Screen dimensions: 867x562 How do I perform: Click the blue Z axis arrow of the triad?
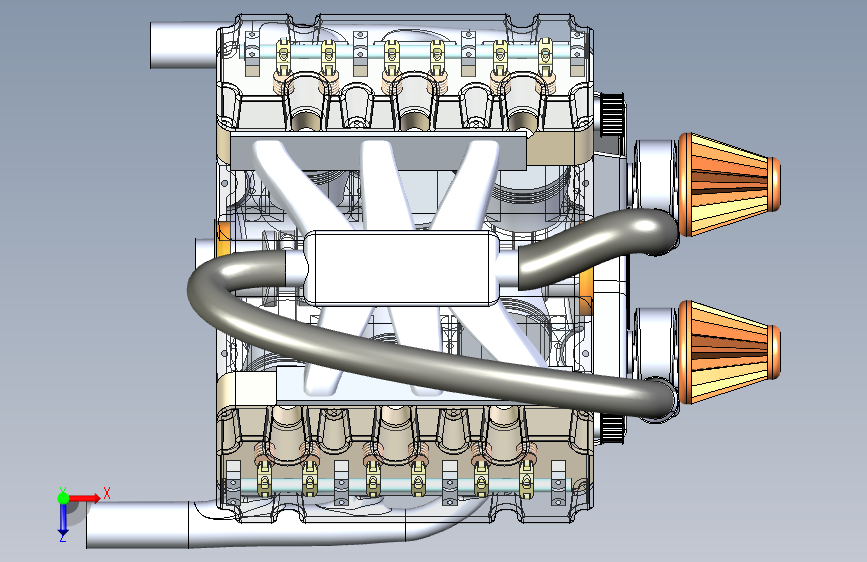(63, 520)
